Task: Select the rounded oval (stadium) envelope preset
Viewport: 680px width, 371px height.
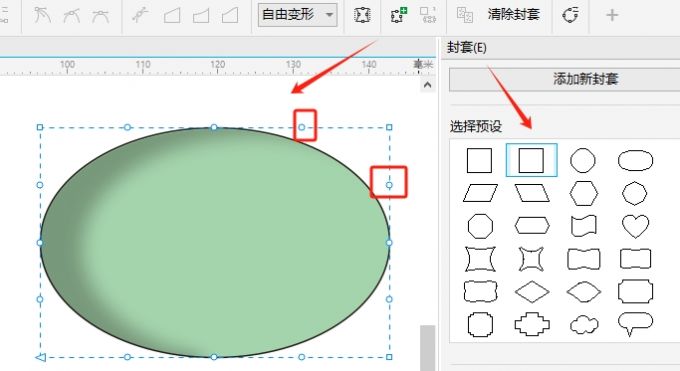Action: coord(635,161)
